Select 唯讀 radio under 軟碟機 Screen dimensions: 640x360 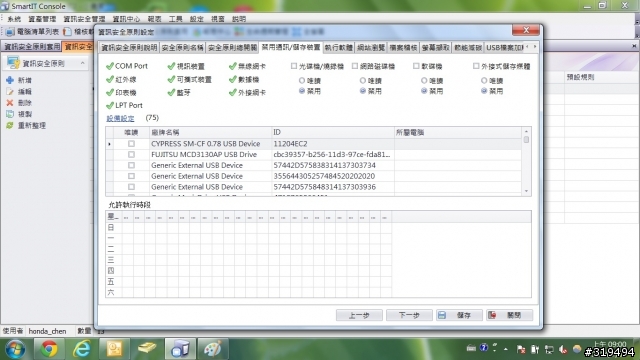424,80
